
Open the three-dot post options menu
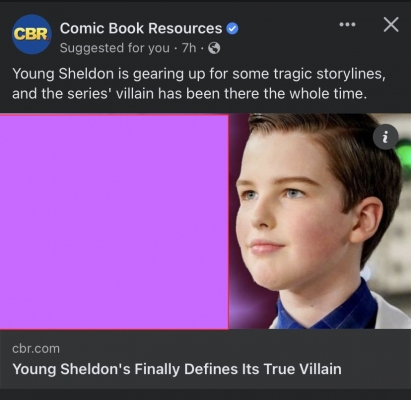(x=347, y=24)
